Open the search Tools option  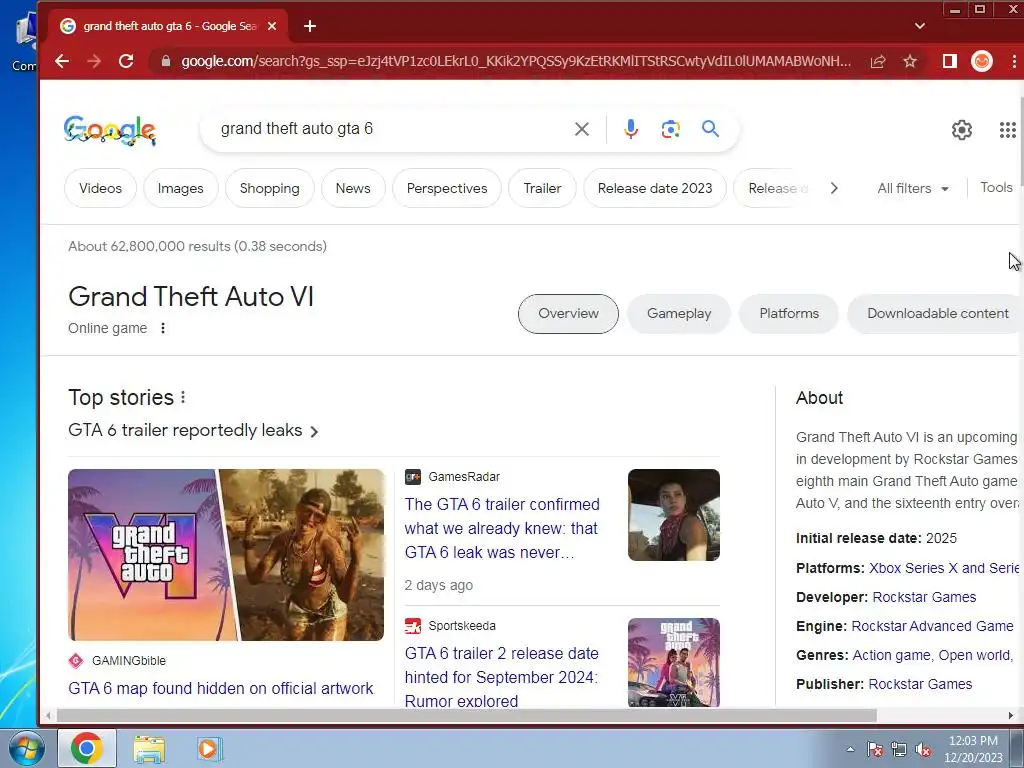point(996,187)
